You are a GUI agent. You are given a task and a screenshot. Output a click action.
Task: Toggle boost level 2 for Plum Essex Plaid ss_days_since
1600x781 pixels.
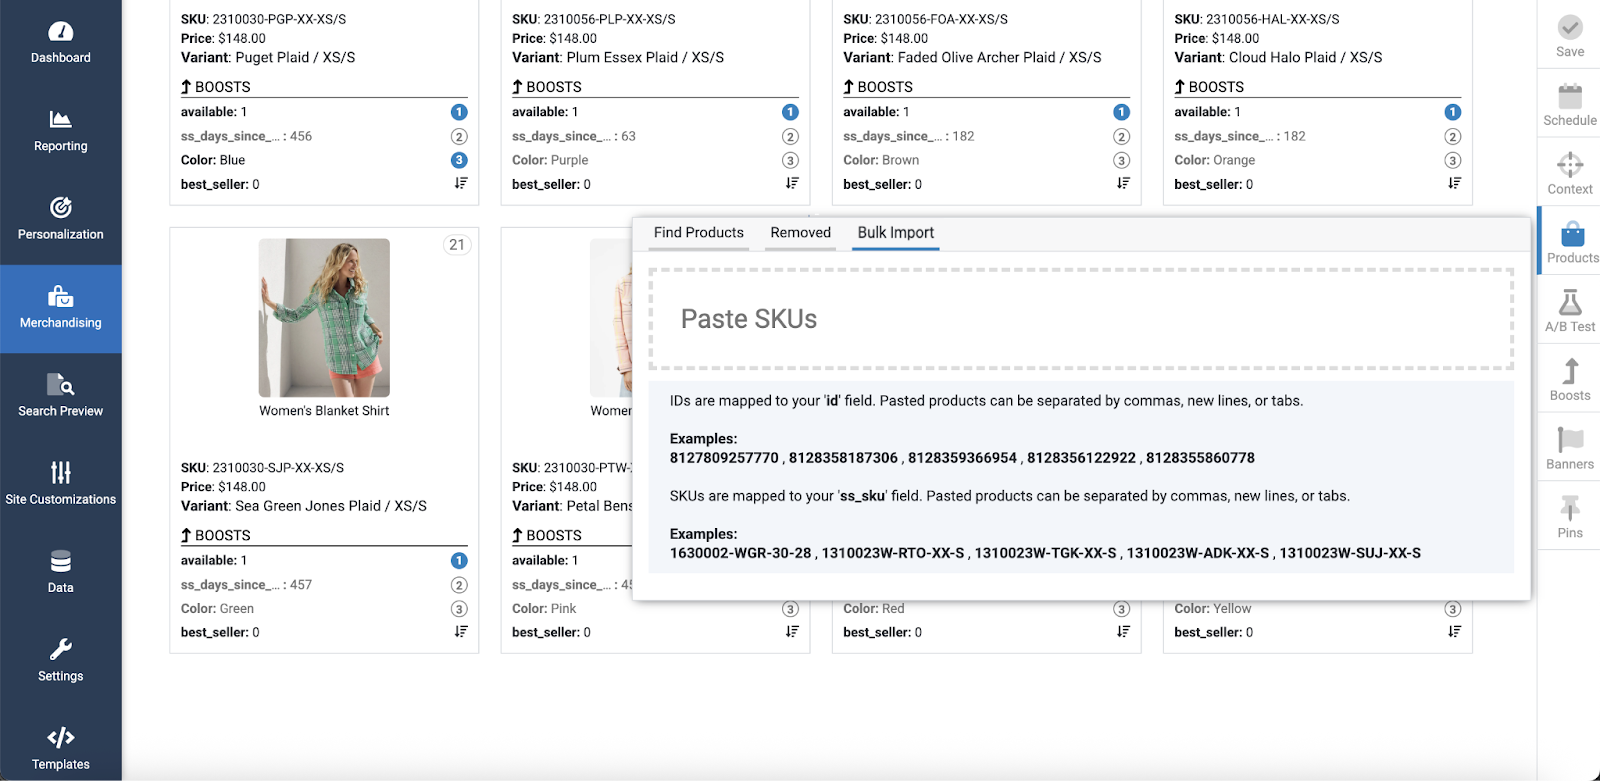tap(790, 136)
